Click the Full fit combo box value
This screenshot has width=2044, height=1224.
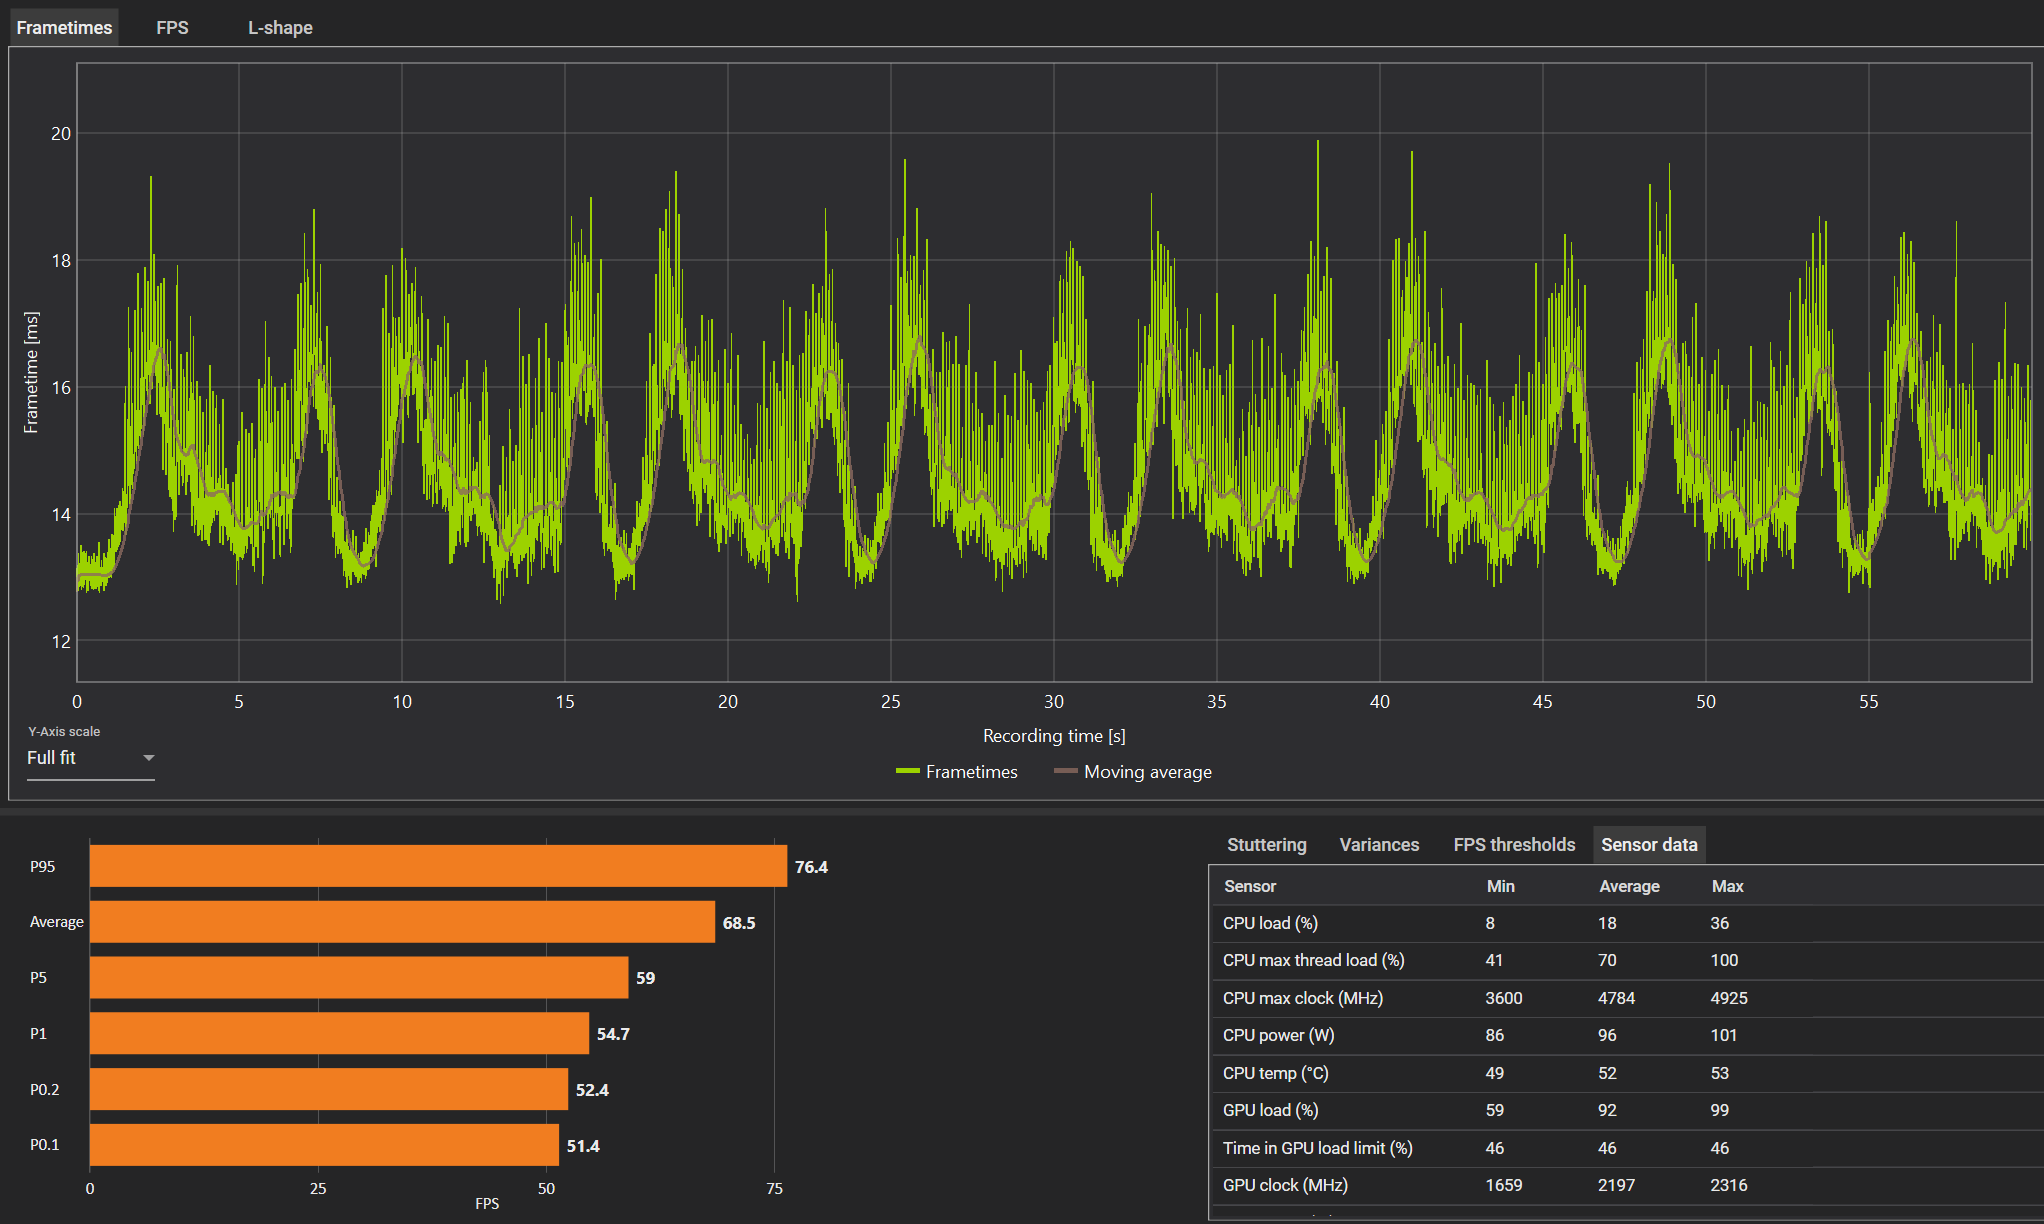pos(52,758)
